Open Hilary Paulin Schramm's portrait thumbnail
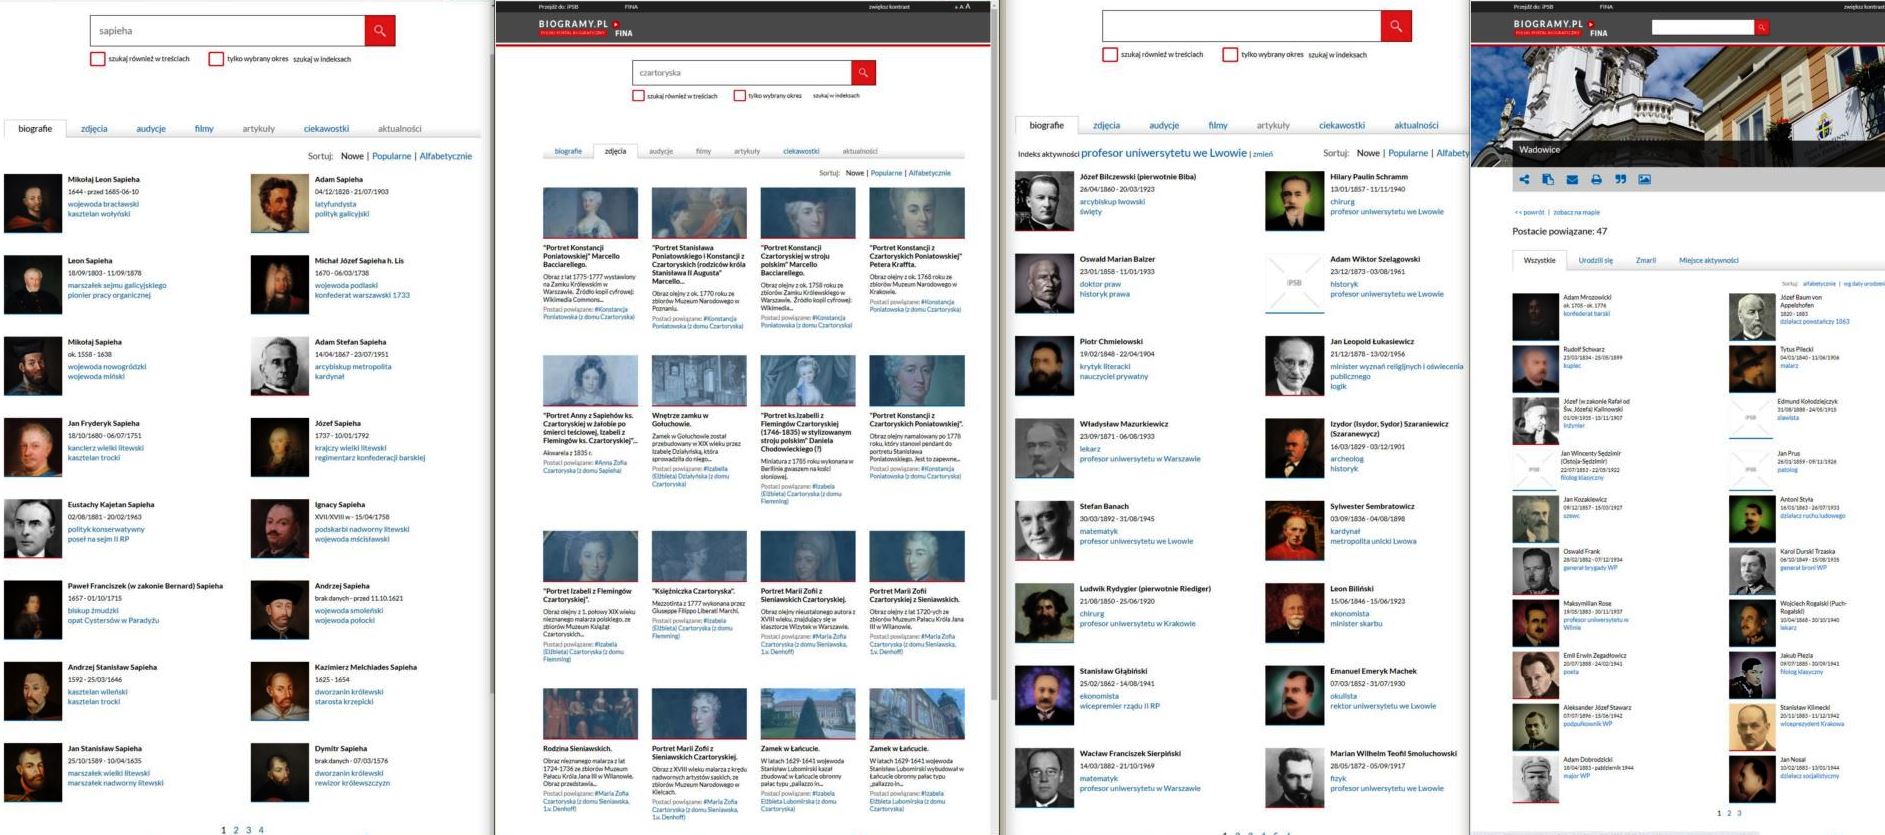Image resolution: width=1885 pixels, height=835 pixels. pos(1294,201)
